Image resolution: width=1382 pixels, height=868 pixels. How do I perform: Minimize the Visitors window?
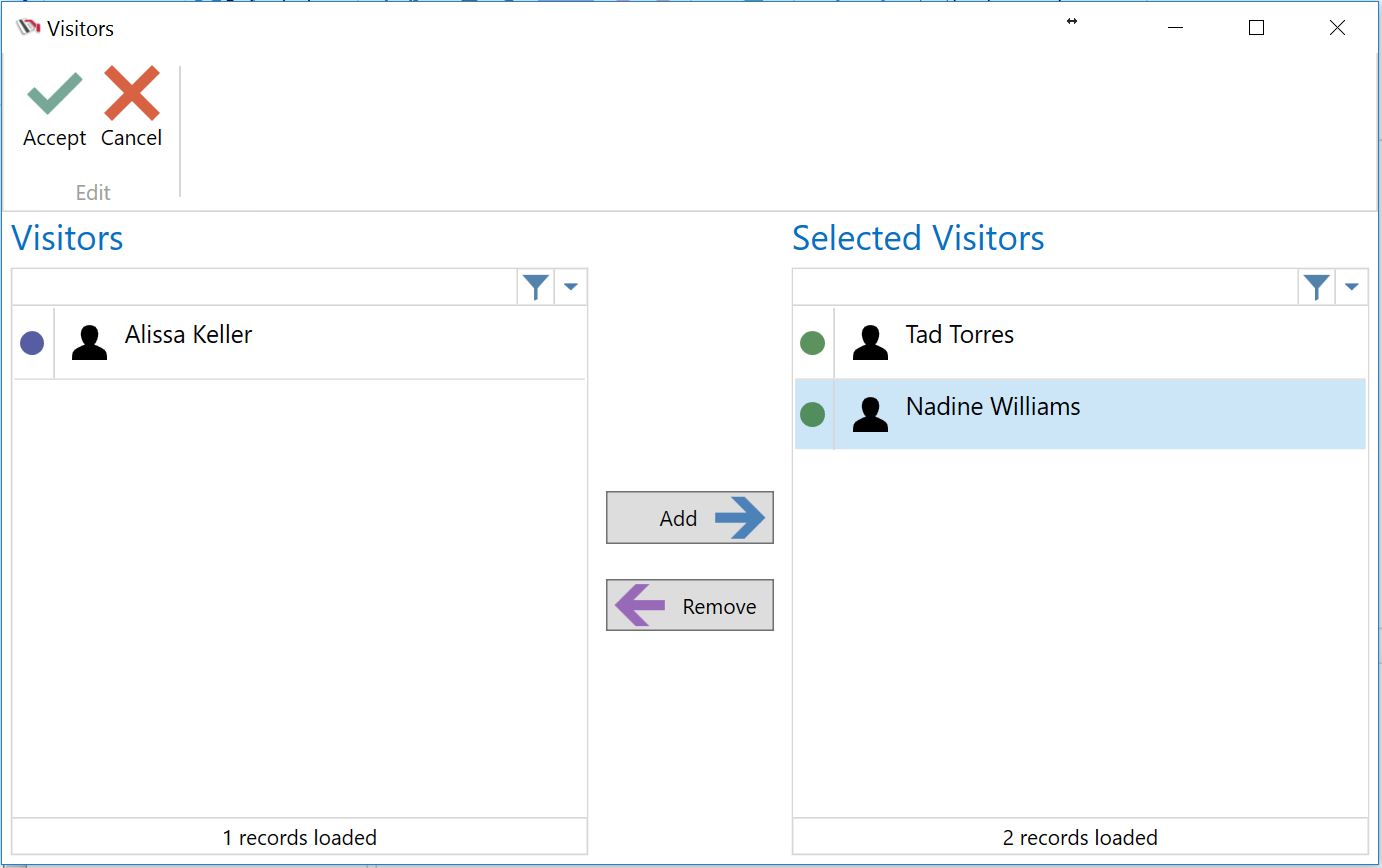(x=1176, y=28)
